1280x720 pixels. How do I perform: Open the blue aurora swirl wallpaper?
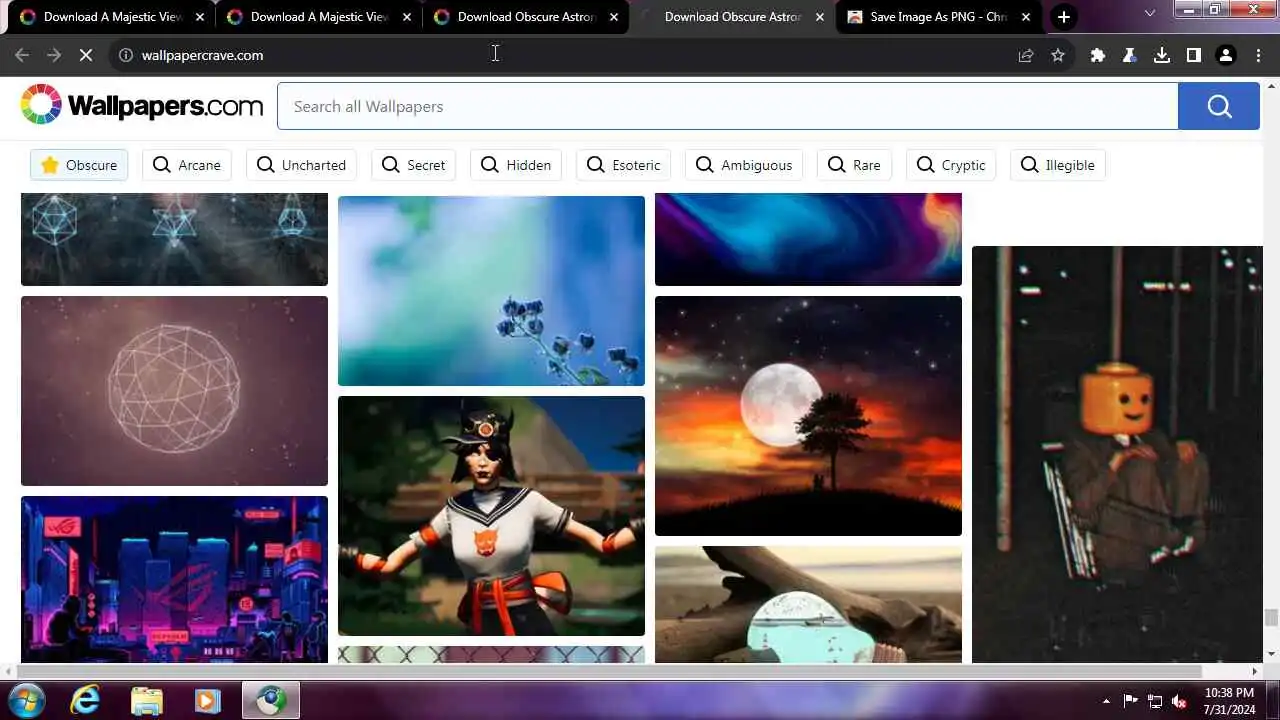click(x=808, y=240)
